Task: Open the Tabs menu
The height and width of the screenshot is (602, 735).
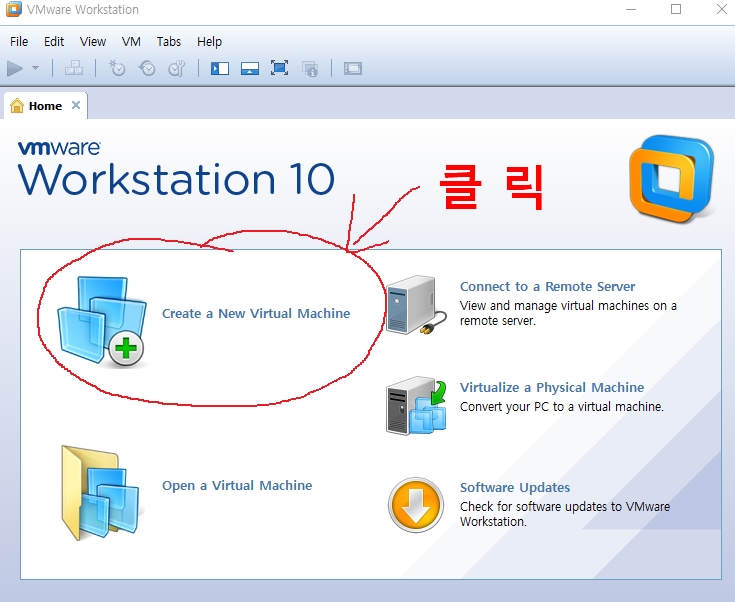Action: 169,42
